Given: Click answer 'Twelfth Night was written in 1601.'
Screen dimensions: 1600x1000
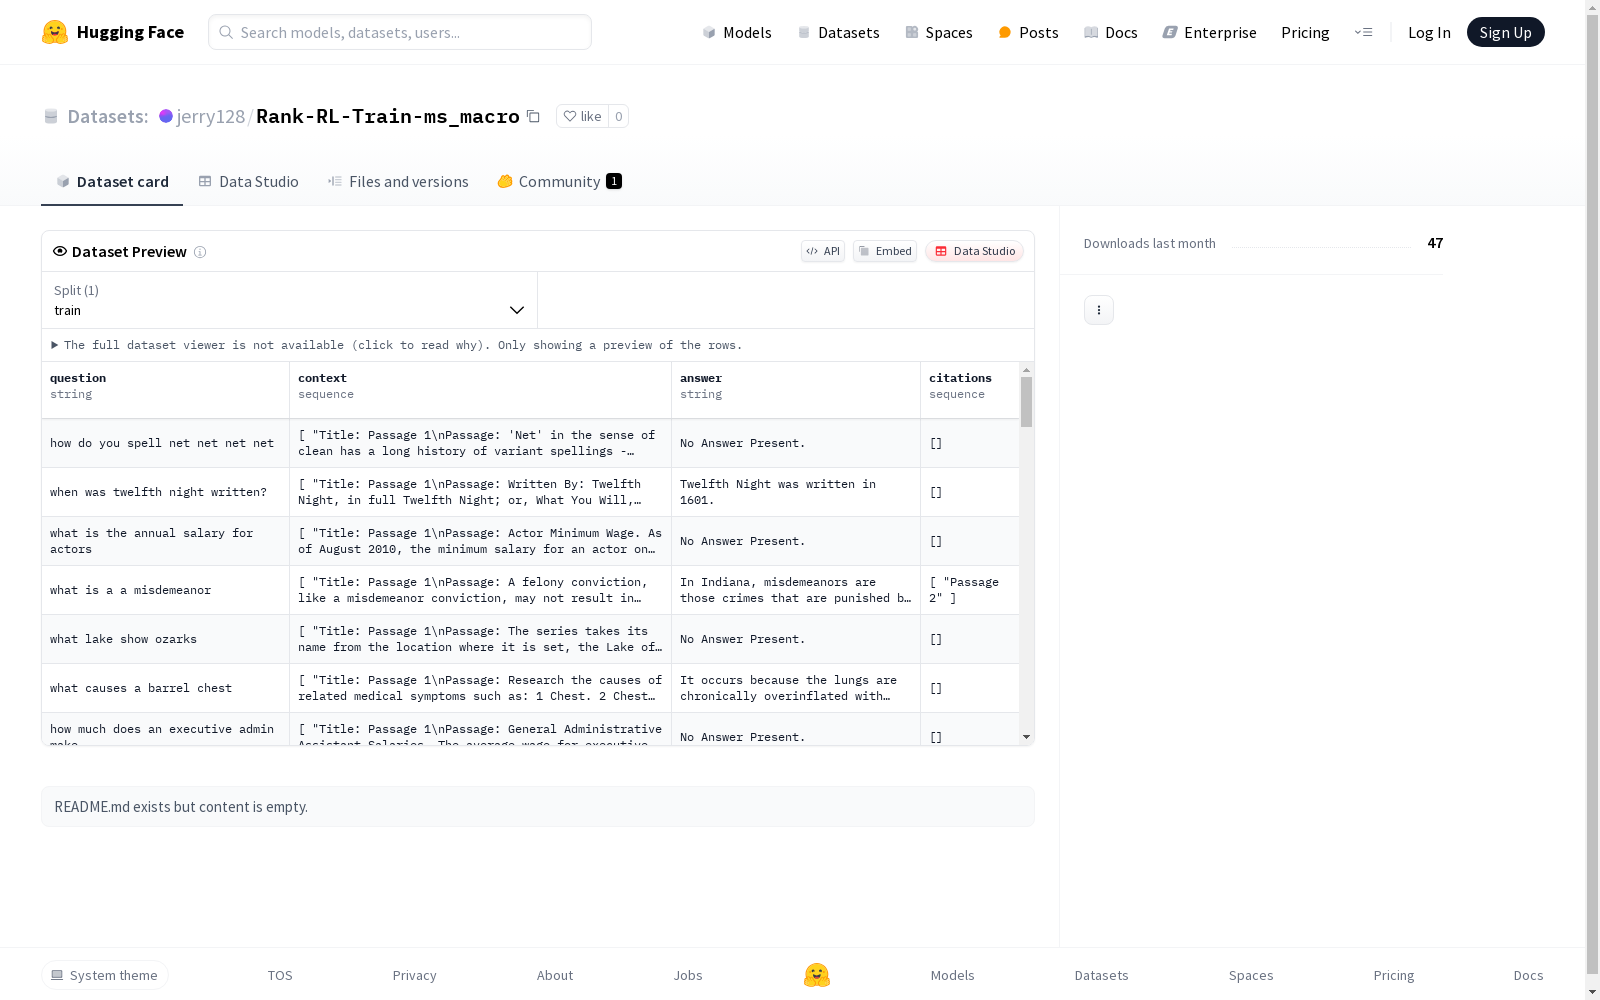Looking at the screenshot, I should tap(796, 492).
